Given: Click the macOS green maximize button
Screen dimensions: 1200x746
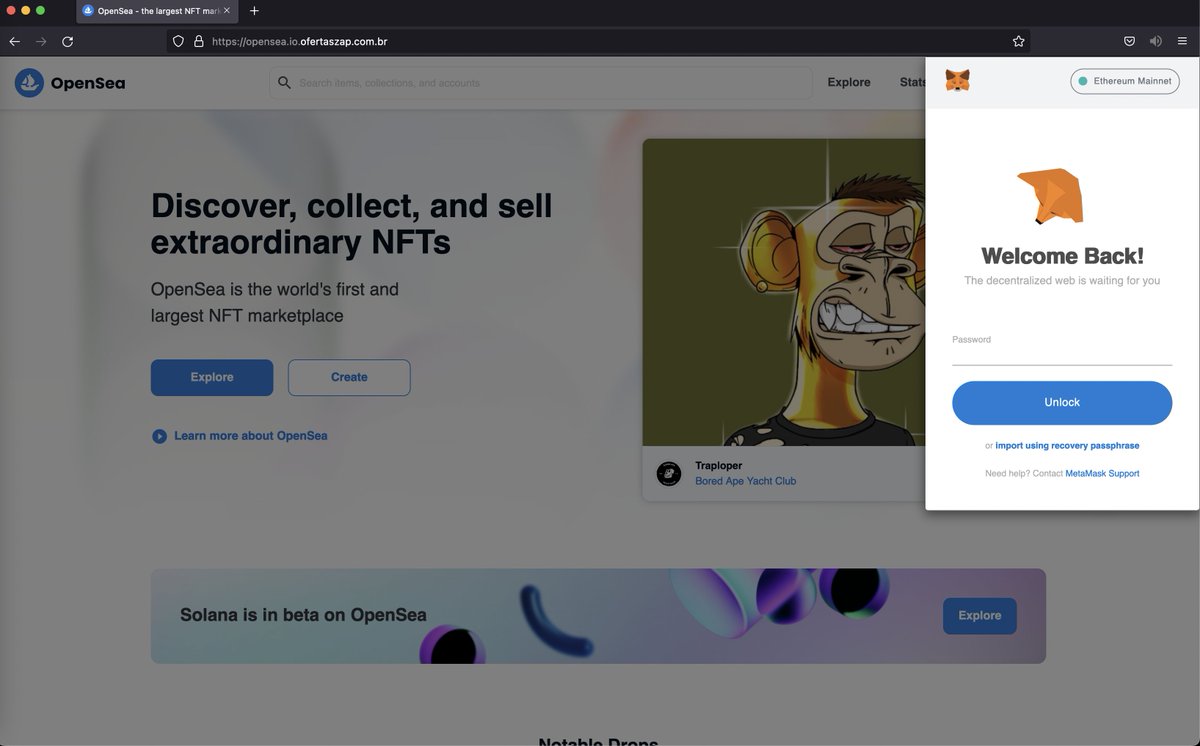Looking at the screenshot, I should coord(40,10).
